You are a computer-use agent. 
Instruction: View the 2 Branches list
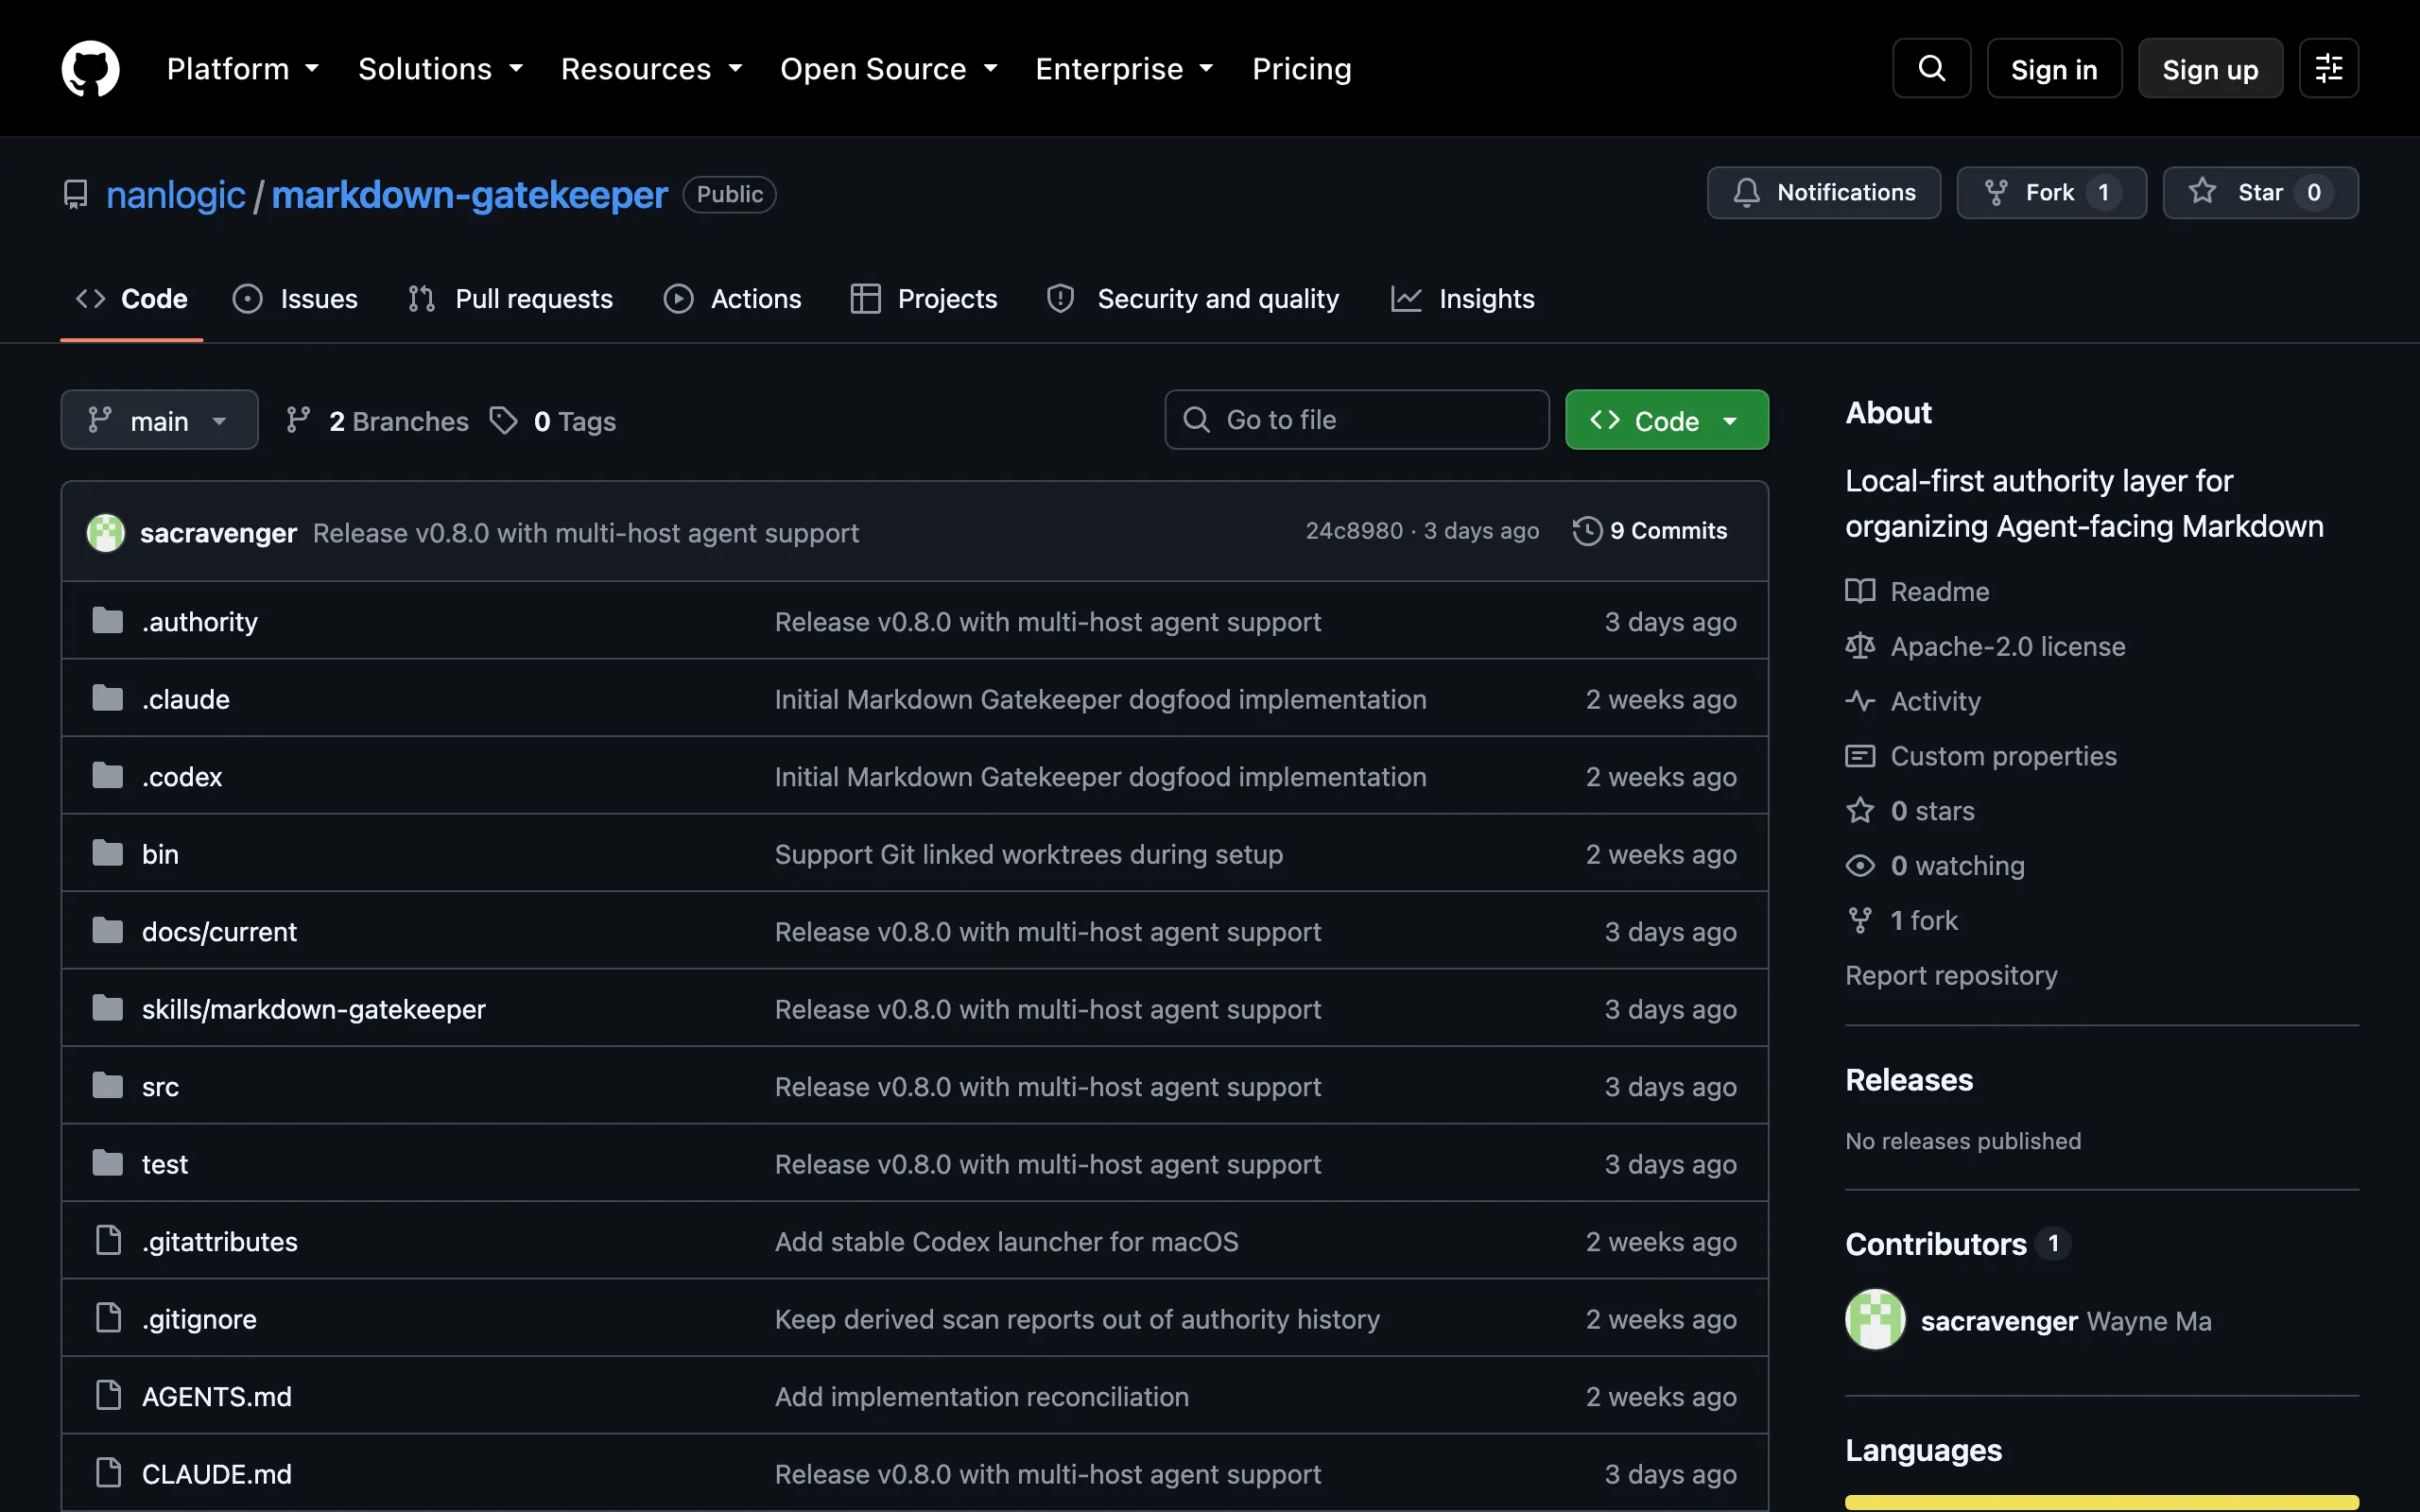pyautogui.click(x=377, y=421)
